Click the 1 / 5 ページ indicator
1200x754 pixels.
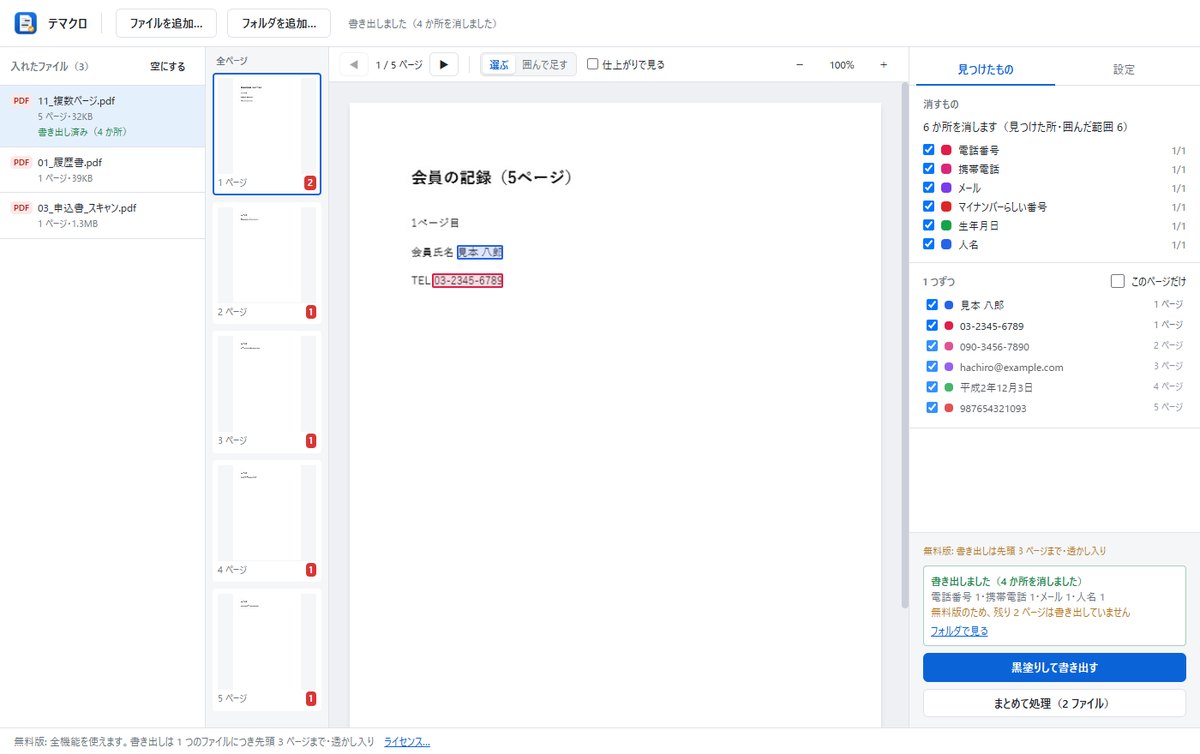tap(399, 65)
